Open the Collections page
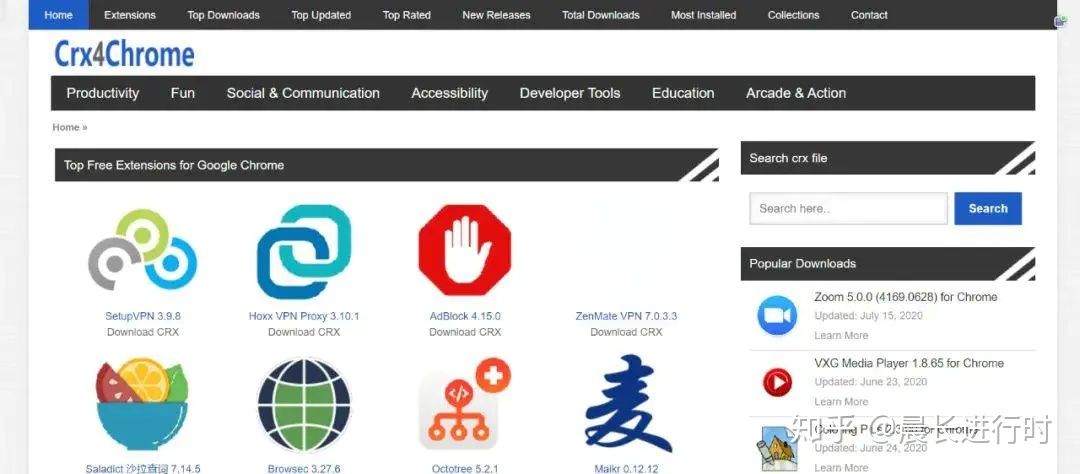The height and width of the screenshot is (474, 1080). click(793, 14)
